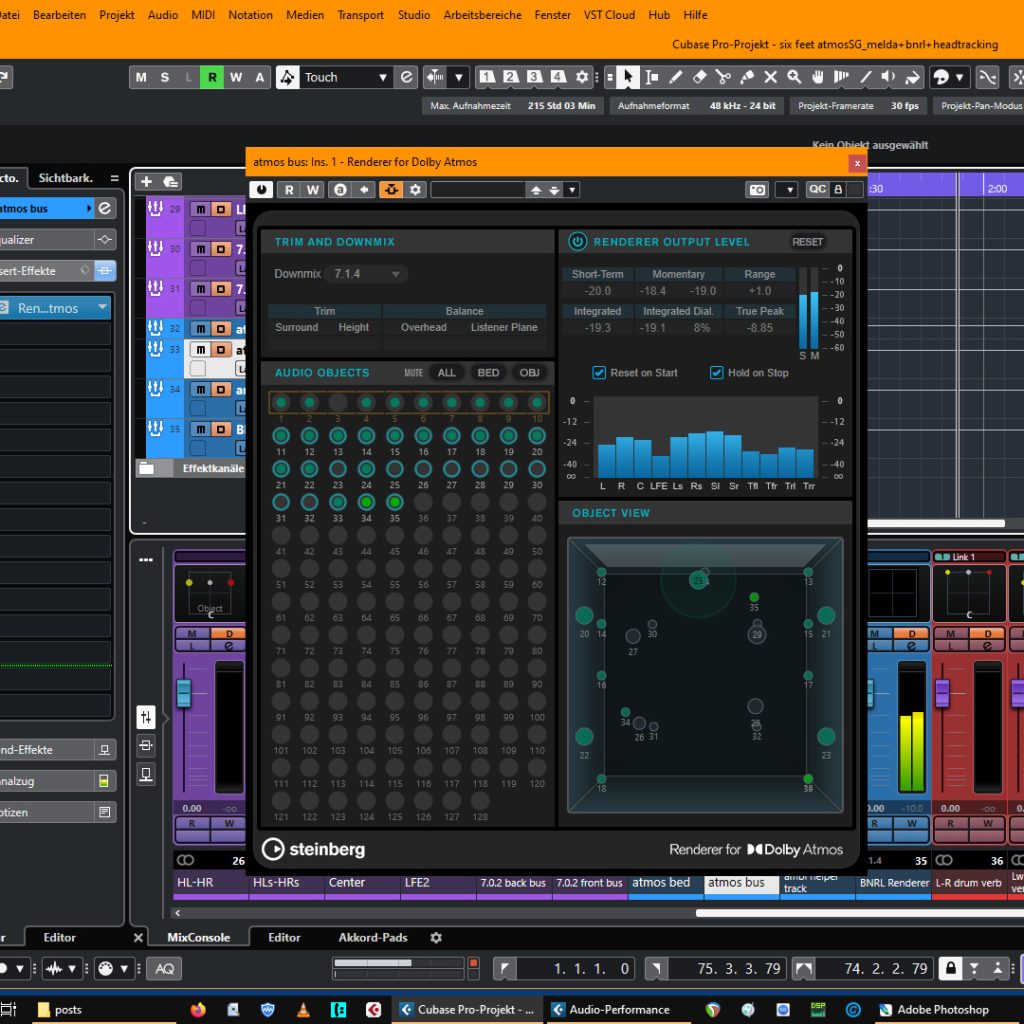Open Firefox from the taskbar
Image resolution: width=1024 pixels, height=1024 pixels.
coord(198,1010)
